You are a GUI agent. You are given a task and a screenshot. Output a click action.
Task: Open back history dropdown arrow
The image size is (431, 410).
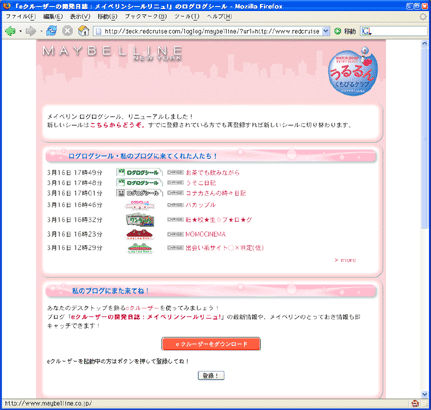(20, 31)
